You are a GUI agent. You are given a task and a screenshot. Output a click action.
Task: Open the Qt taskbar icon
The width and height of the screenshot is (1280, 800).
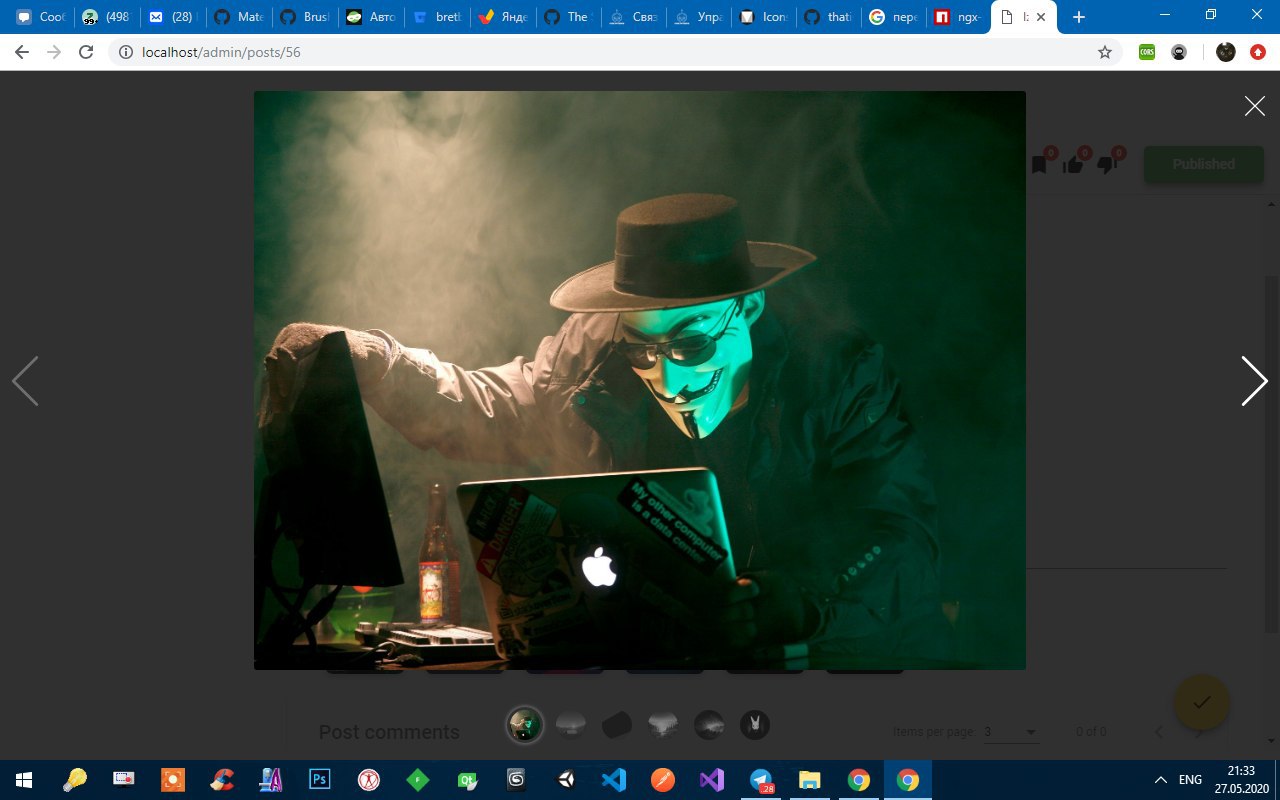click(468, 780)
